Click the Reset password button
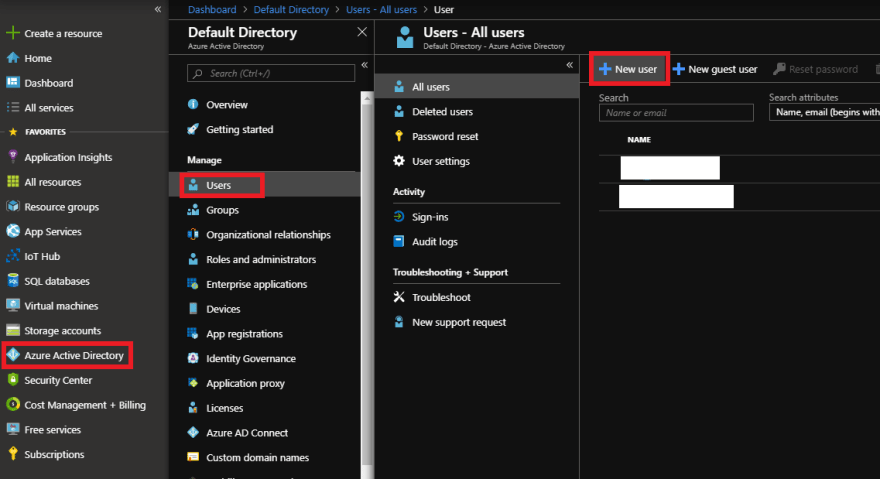The width and height of the screenshot is (880, 479). [x=815, y=69]
